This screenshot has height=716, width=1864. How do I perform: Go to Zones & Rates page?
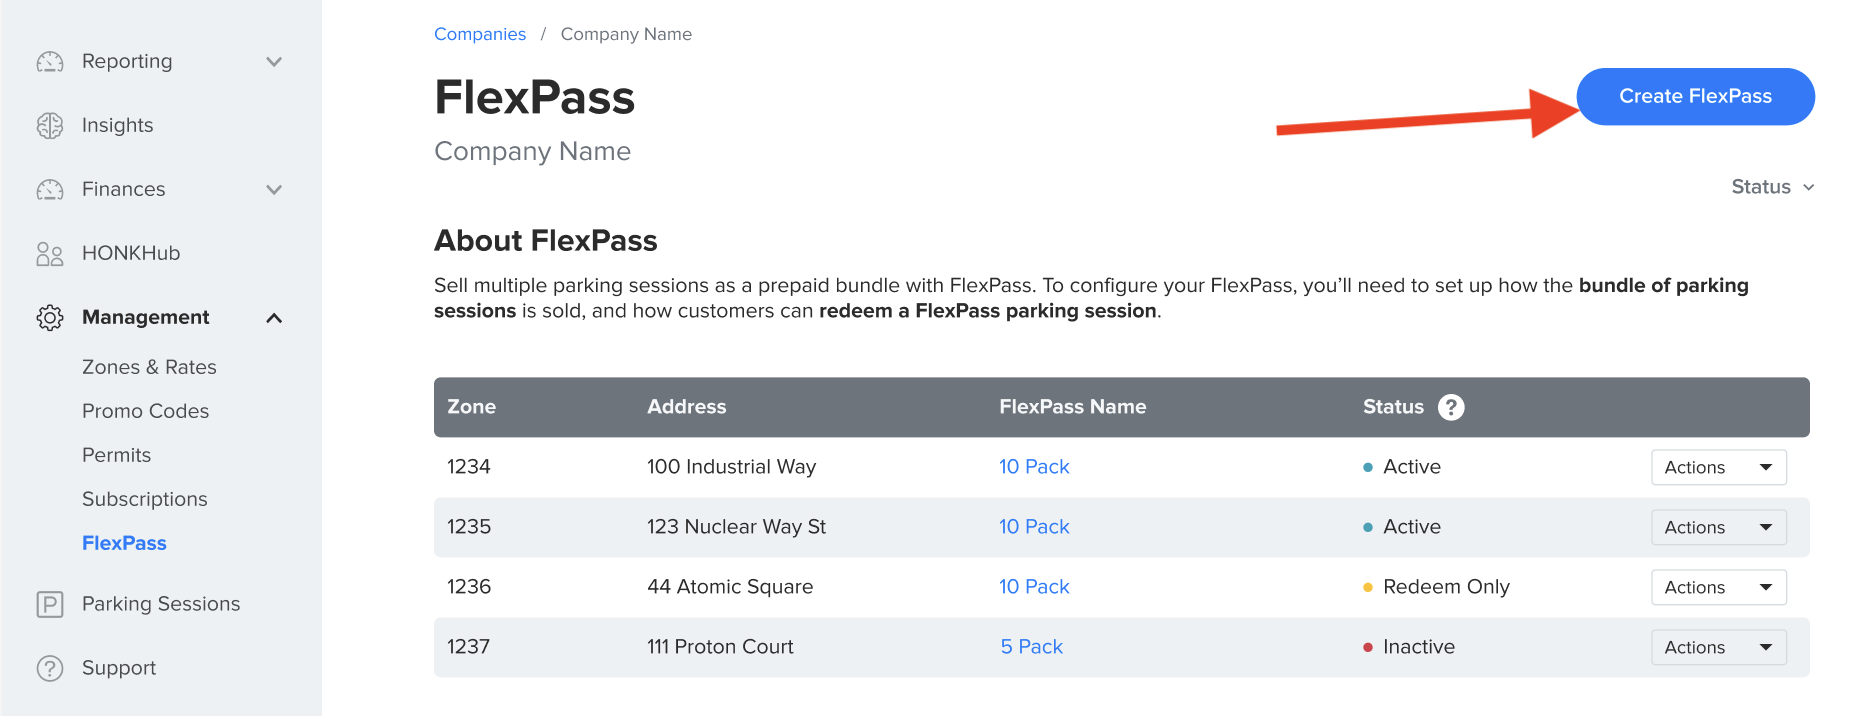coord(149,367)
